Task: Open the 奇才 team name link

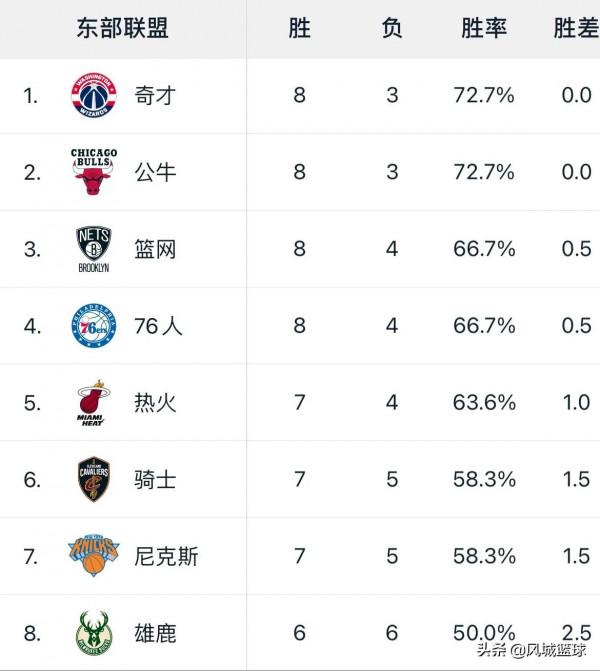Action: 155,96
